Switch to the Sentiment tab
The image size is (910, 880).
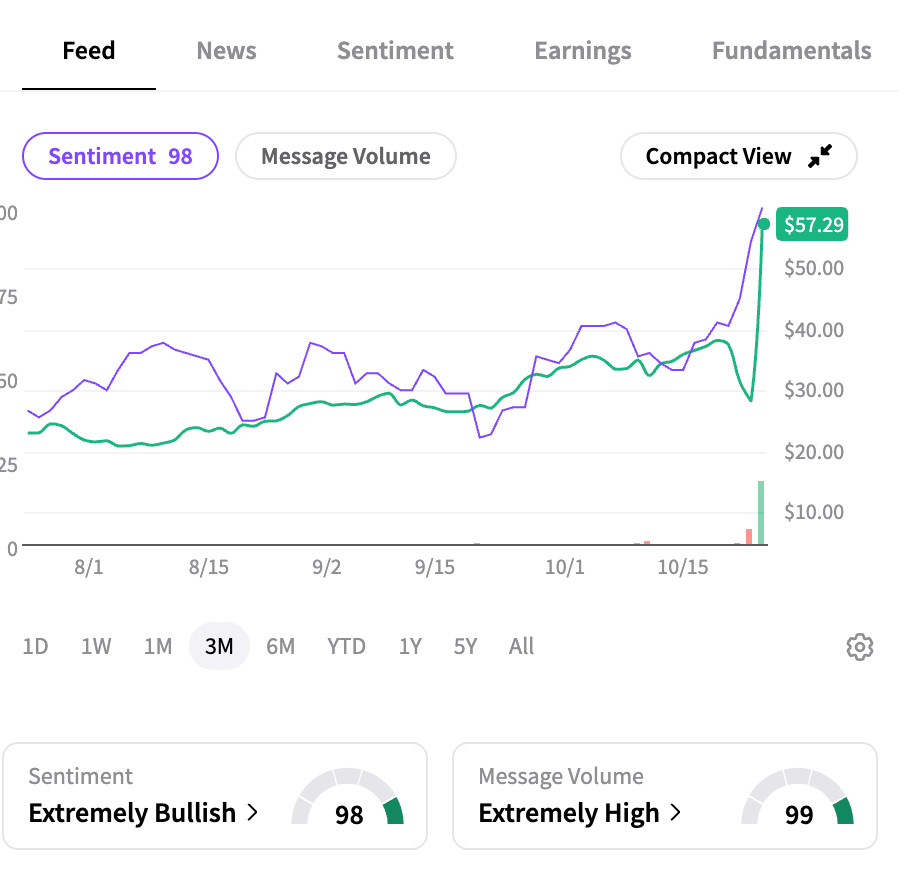tap(395, 51)
